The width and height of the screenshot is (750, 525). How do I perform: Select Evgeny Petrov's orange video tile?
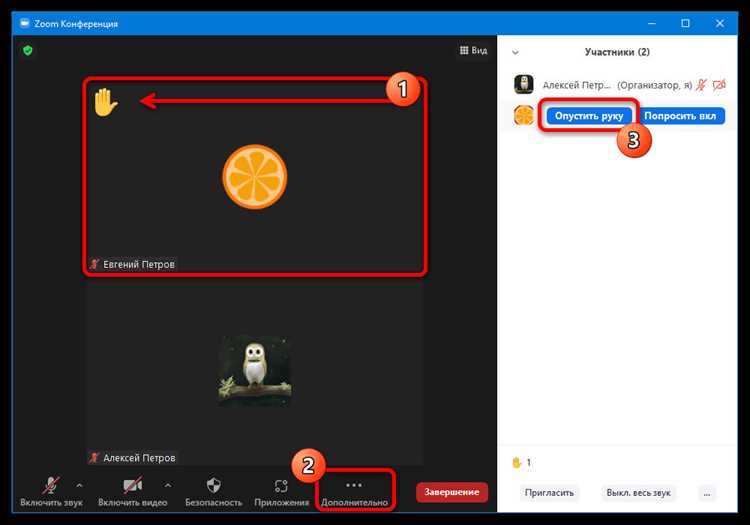[x=255, y=177]
